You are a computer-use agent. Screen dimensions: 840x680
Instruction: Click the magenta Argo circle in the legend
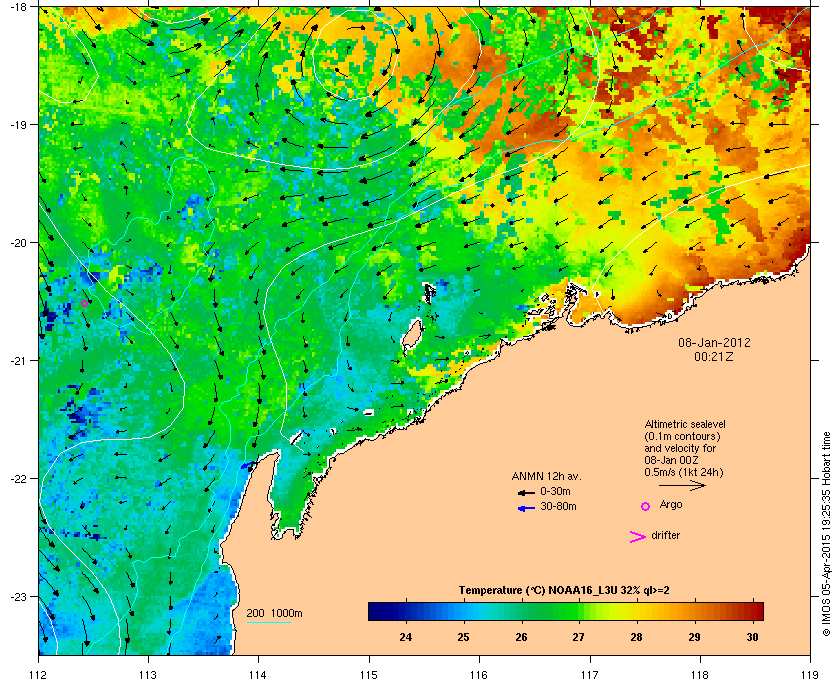646,506
